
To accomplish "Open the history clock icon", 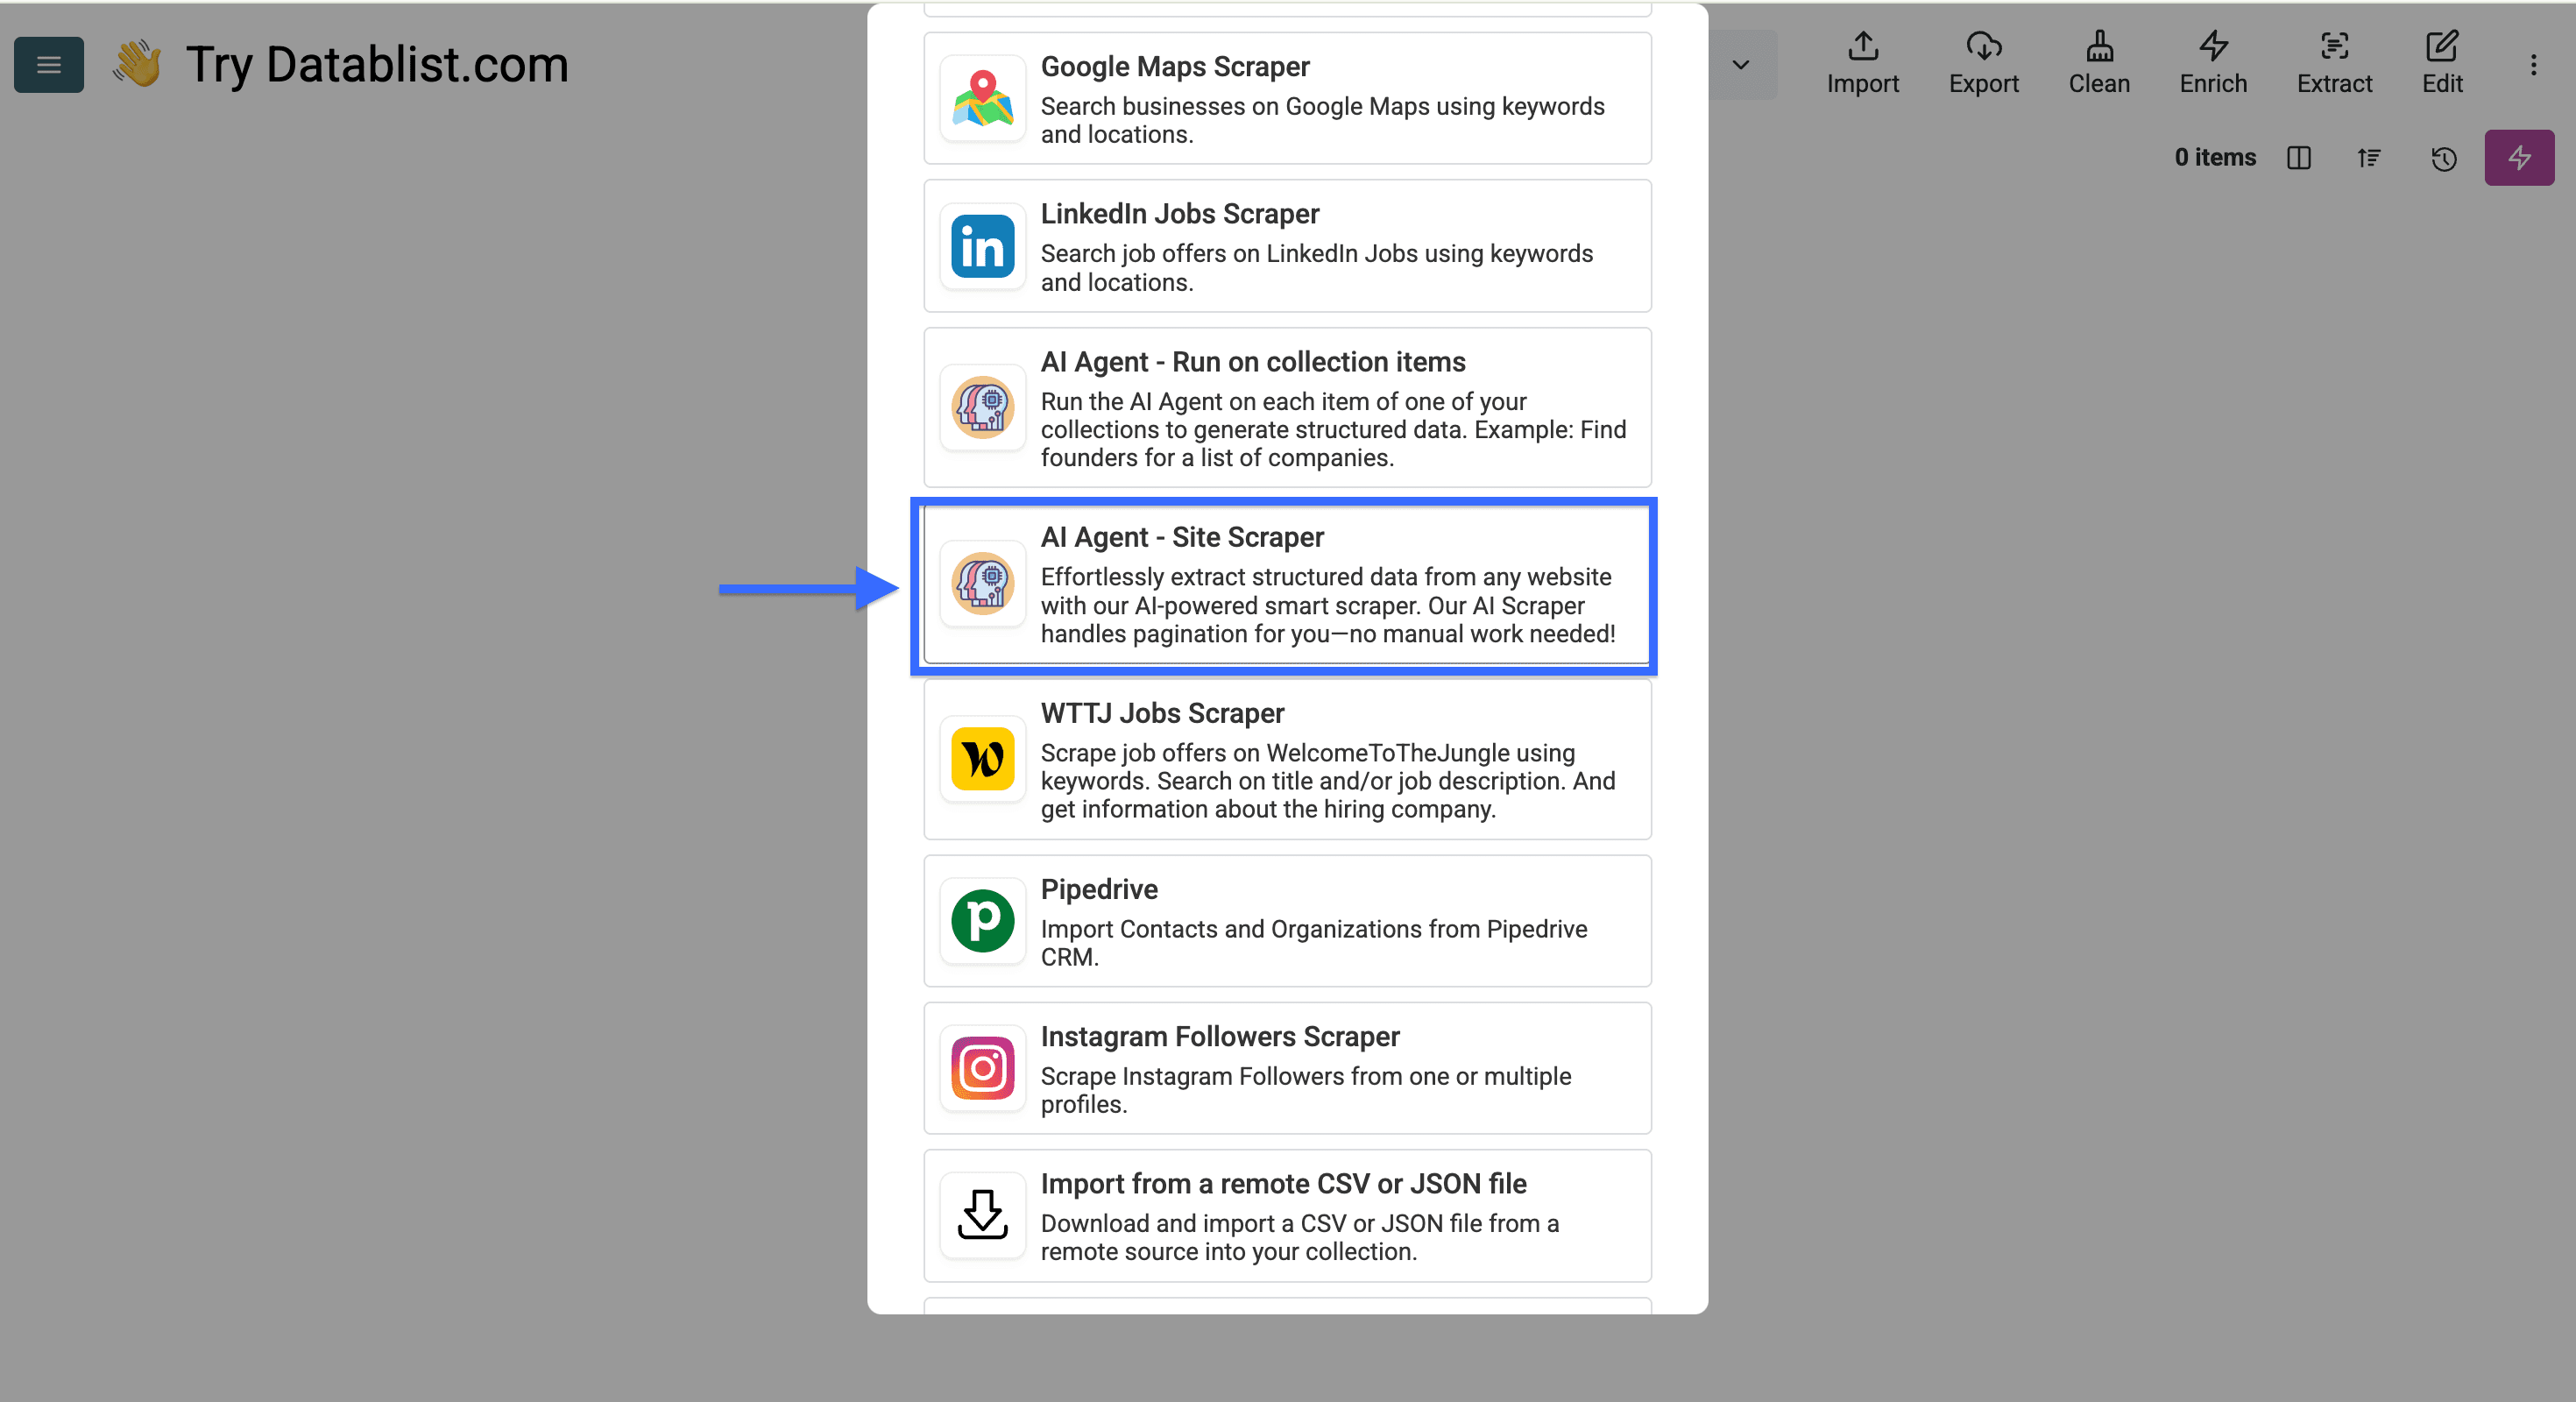I will tap(2443, 158).
